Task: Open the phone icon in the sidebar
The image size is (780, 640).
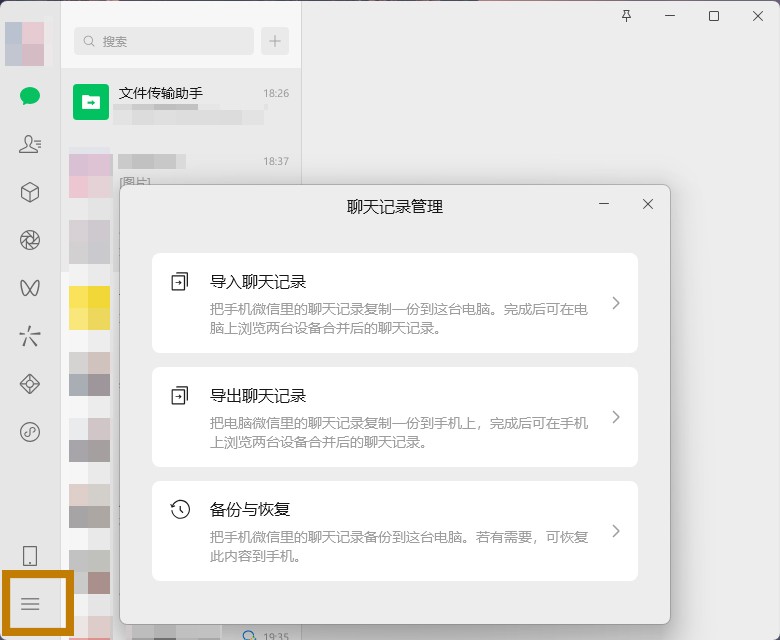Action: tap(30, 555)
